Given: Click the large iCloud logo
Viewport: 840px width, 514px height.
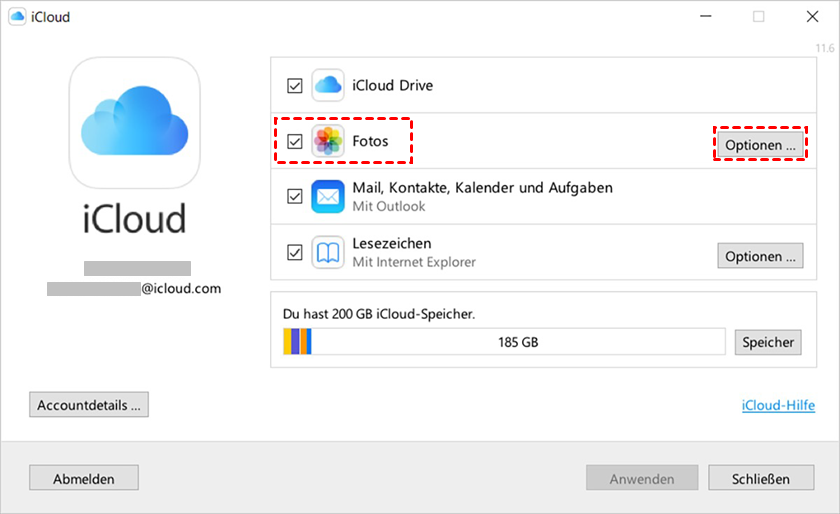Looking at the screenshot, I should pyautogui.click(x=134, y=122).
